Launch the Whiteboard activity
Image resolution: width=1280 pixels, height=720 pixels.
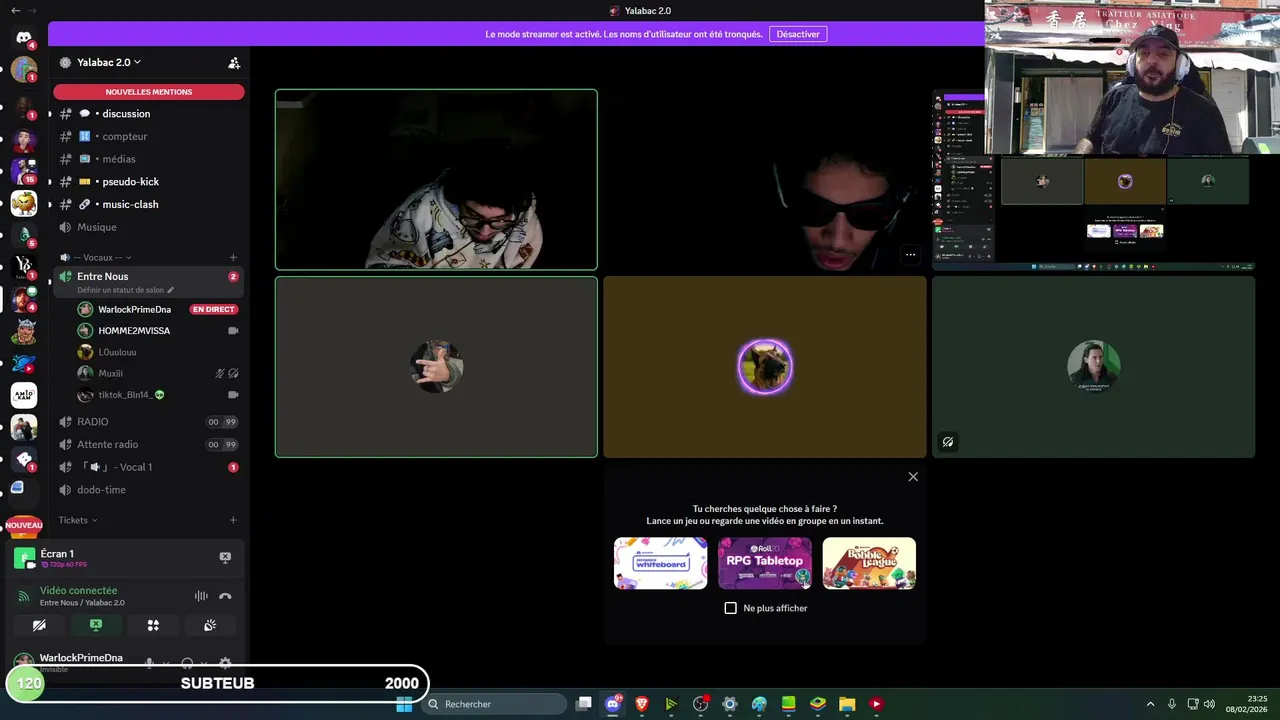(660, 563)
